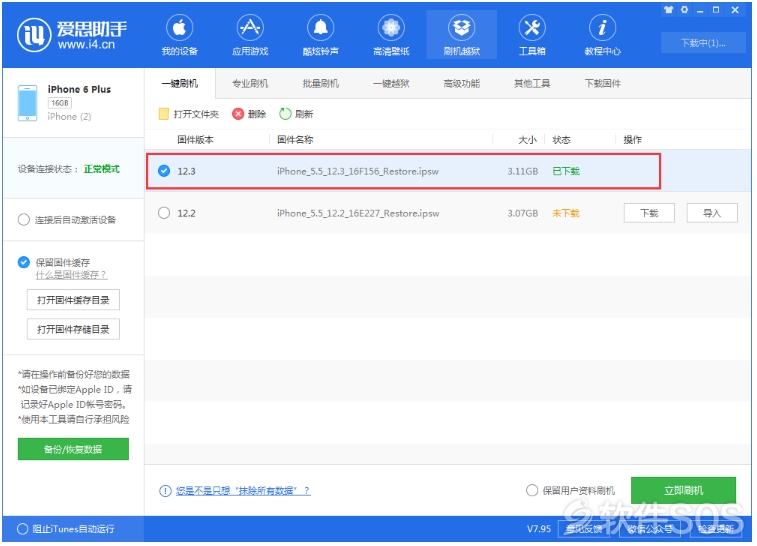
Task: Open 酷炫铃声 ringtones section
Action: coord(321,35)
